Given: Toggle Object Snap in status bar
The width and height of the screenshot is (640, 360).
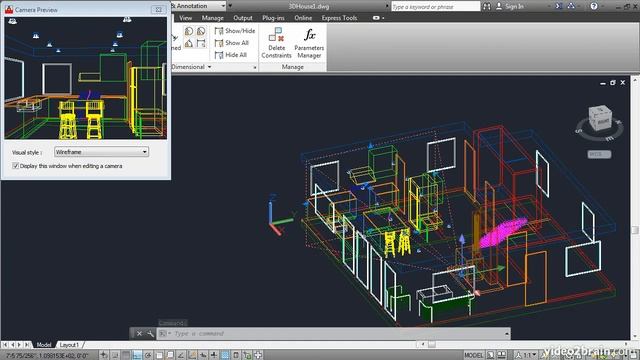Looking at the screenshot, I should [x=159, y=355].
